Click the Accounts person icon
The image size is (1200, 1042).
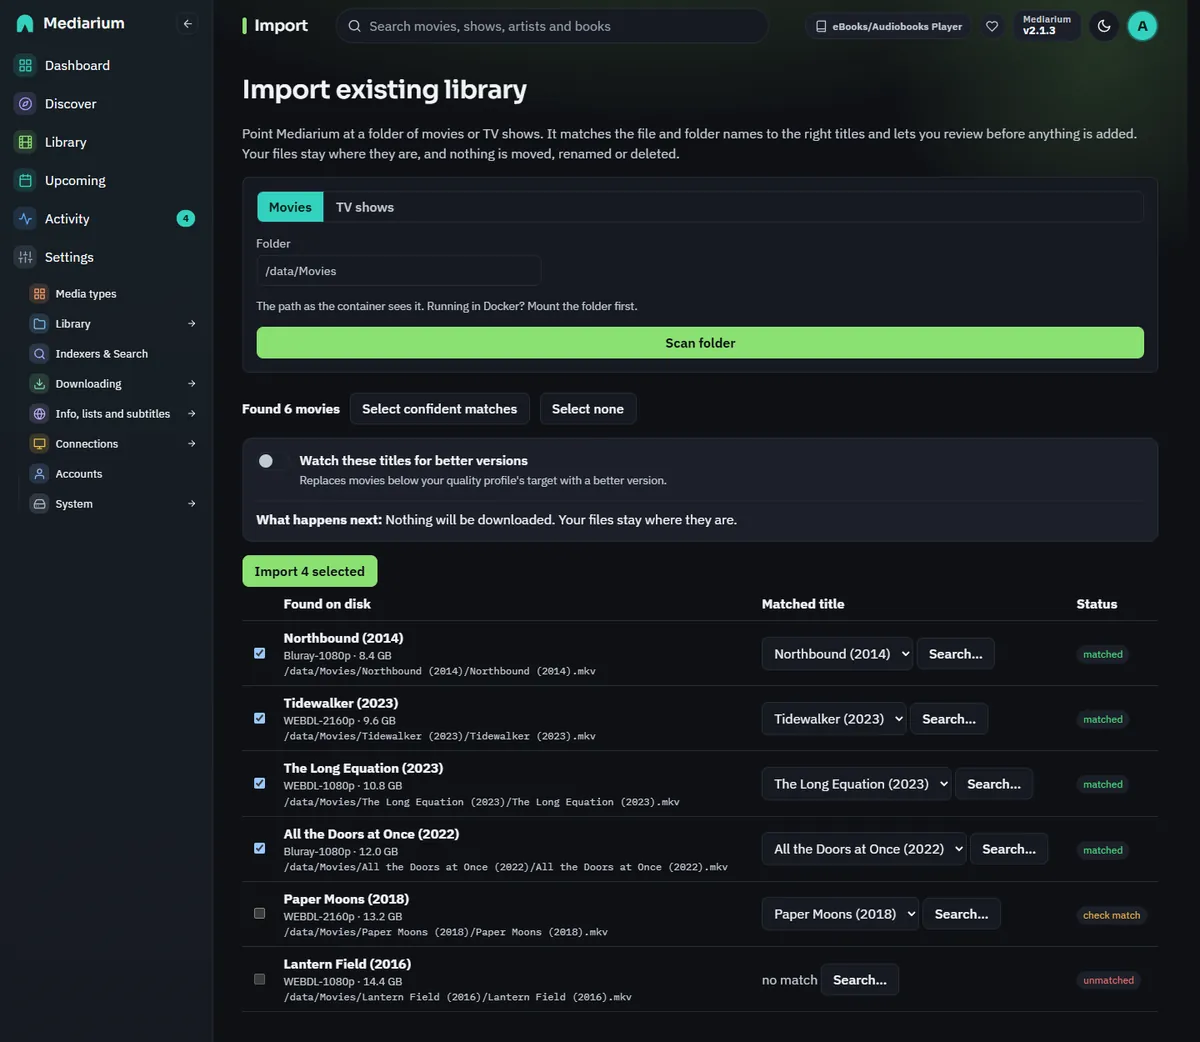click(x=39, y=474)
